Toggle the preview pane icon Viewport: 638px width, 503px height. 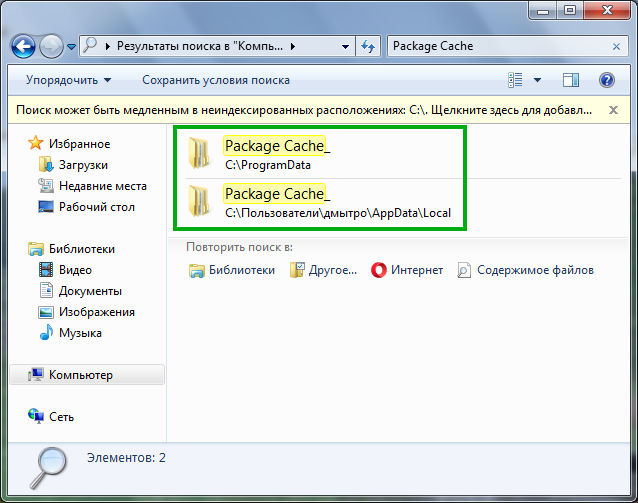(571, 80)
